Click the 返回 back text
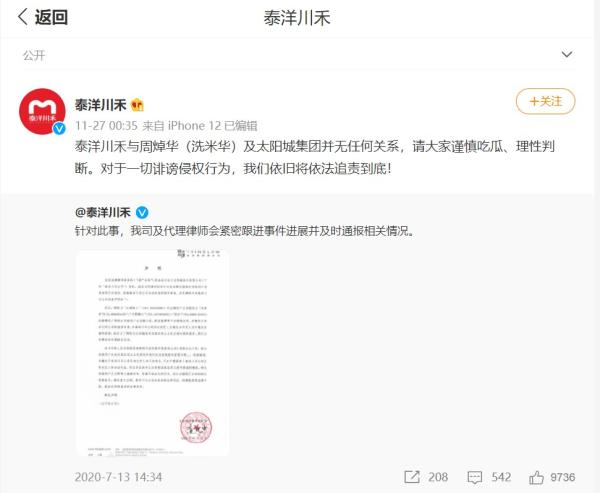 coord(51,17)
